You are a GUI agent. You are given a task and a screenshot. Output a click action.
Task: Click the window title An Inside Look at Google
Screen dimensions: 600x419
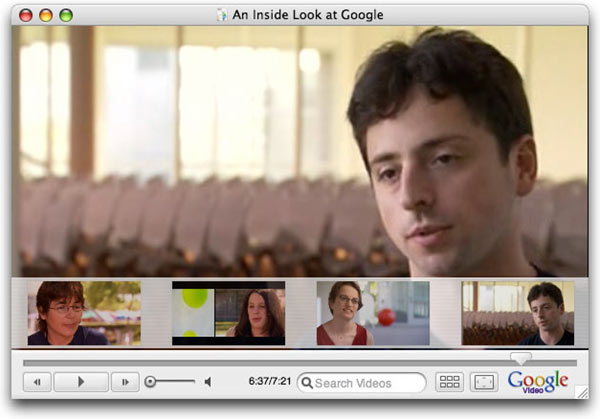coord(308,15)
